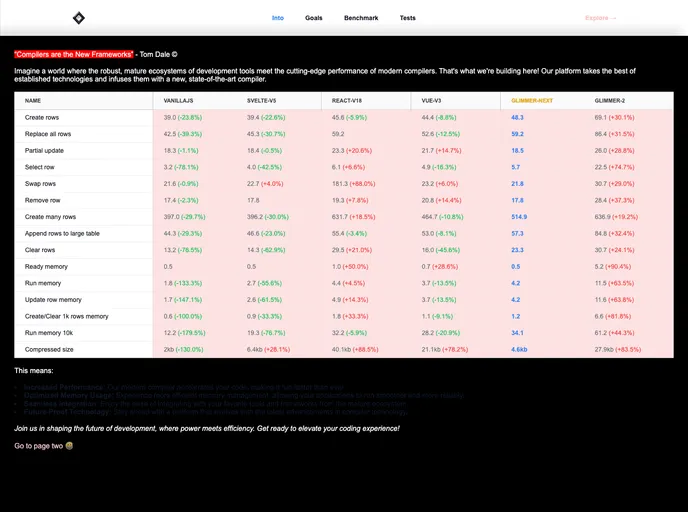Click Glimmer-Next Compressed size value 4.6kb
Image resolution: width=688 pixels, height=512 pixels.
519,350
